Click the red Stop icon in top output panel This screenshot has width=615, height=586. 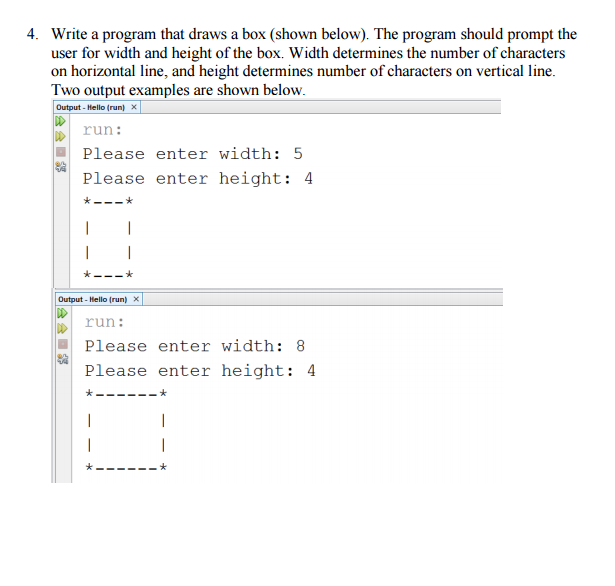pos(61,151)
